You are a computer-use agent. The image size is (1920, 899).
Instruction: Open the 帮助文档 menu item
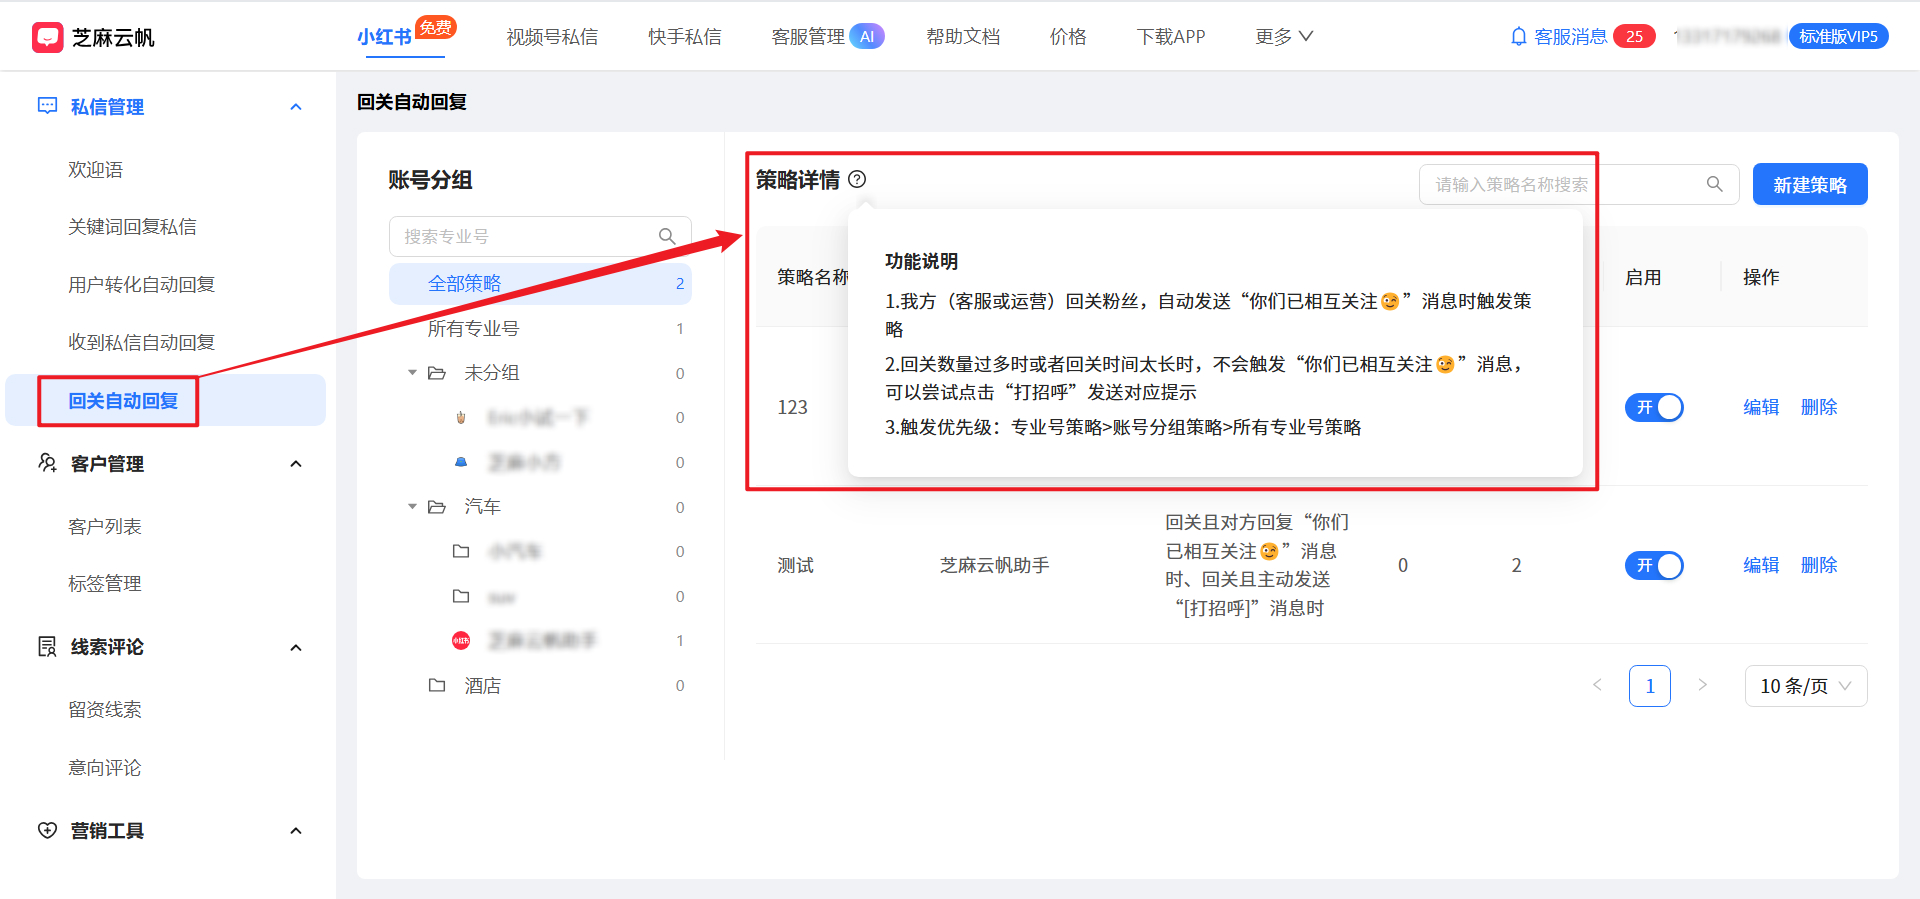click(963, 37)
